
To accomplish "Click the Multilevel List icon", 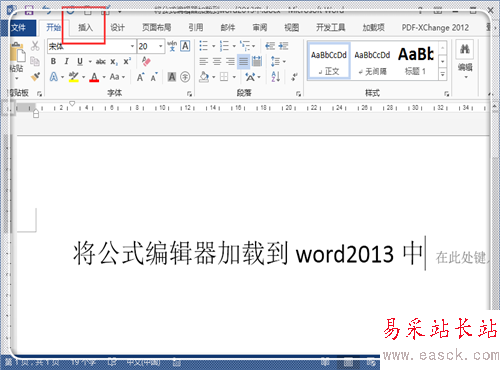I will click(x=245, y=46).
